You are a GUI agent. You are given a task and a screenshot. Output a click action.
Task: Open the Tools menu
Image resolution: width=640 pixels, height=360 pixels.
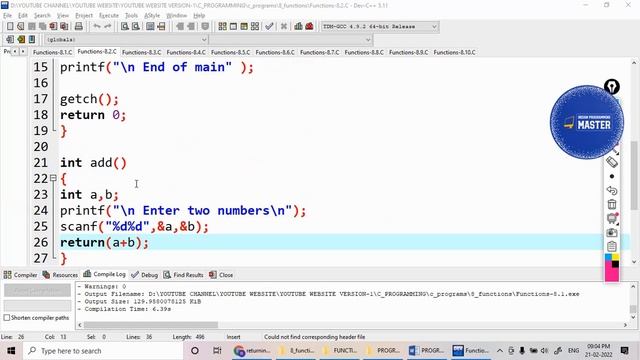click(131, 16)
